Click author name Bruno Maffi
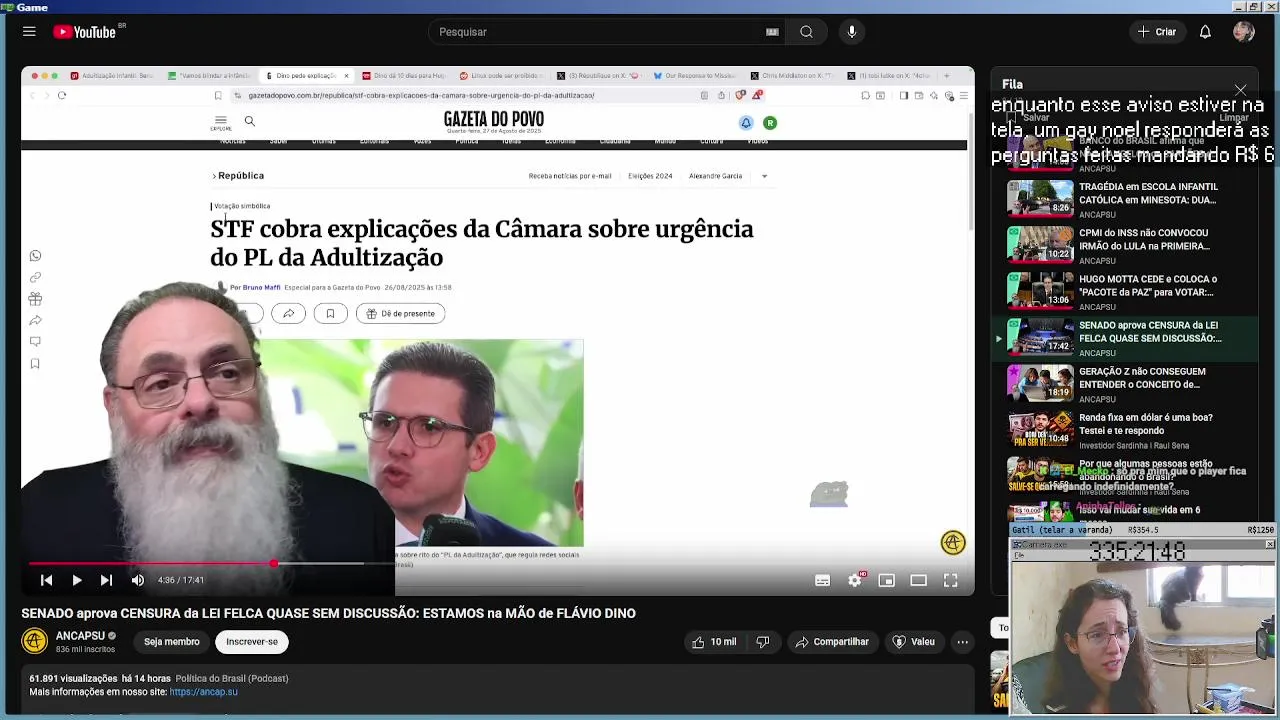Viewport: 1280px width, 720px height. coord(261,287)
